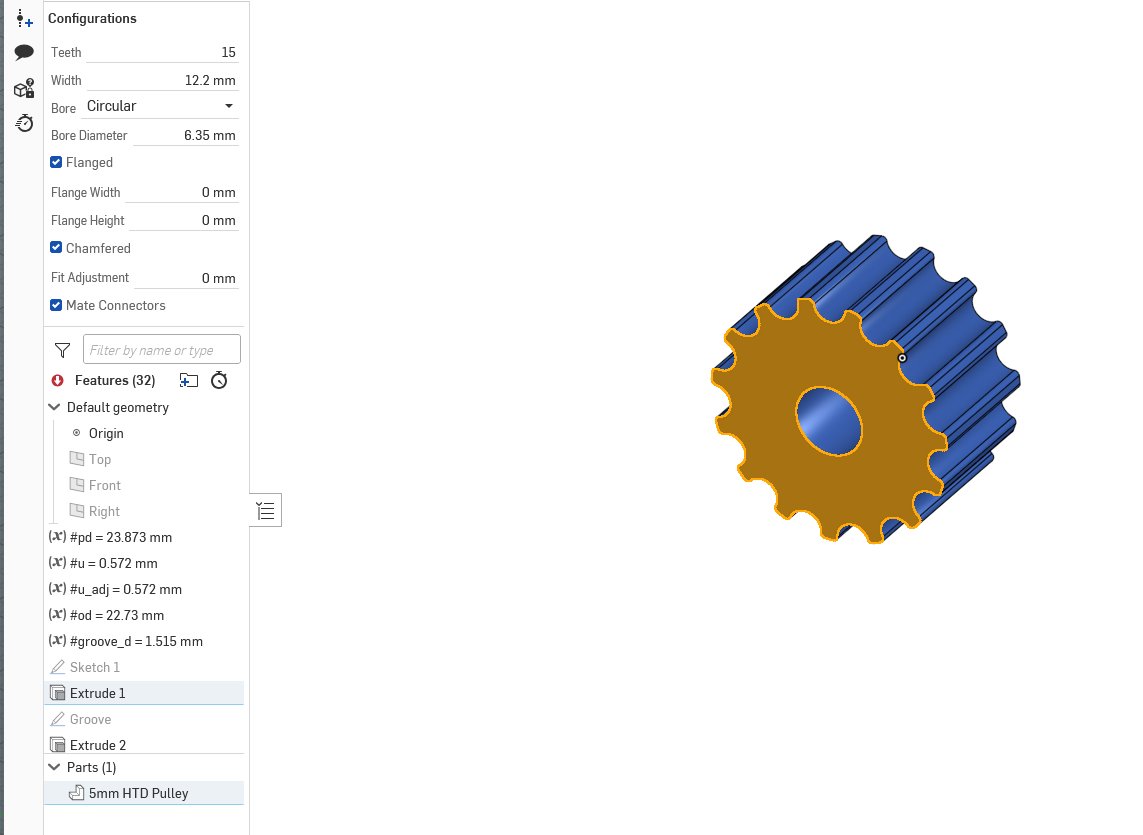
Task: Select the '#groove_d = 1.515 mm' variable
Action: pos(136,641)
